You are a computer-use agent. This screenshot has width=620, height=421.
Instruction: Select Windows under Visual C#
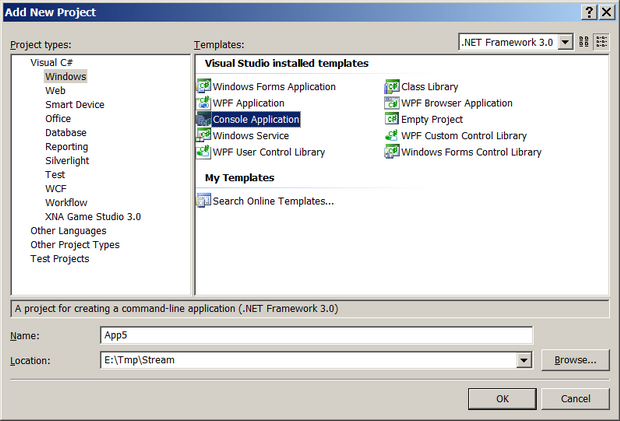[66, 76]
